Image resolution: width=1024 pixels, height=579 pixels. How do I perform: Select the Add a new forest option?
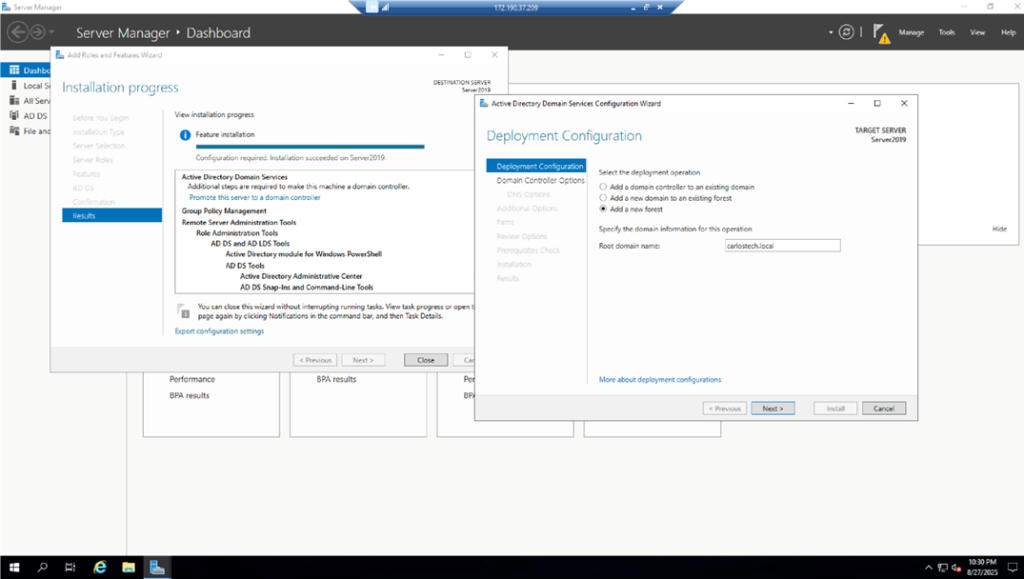coord(603,210)
